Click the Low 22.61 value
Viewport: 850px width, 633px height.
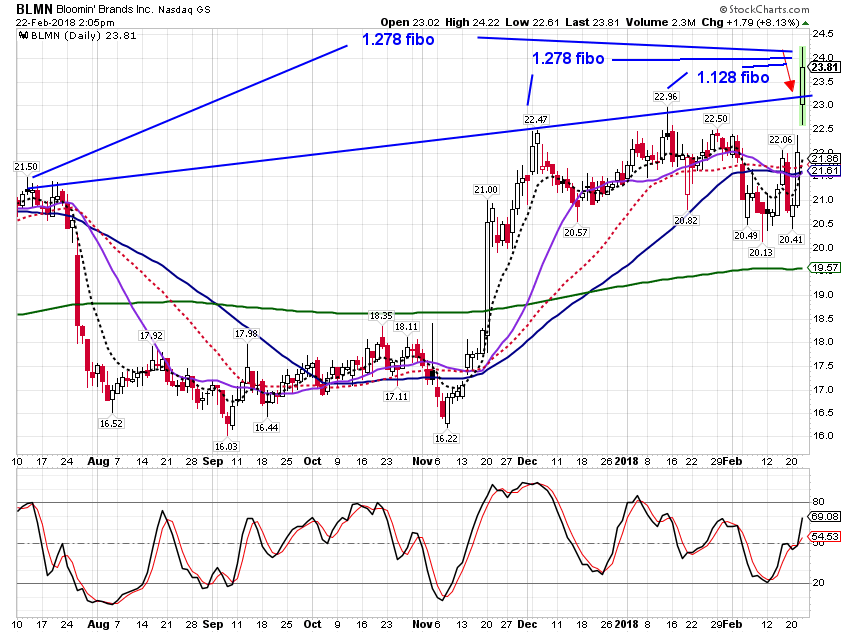pos(532,22)
